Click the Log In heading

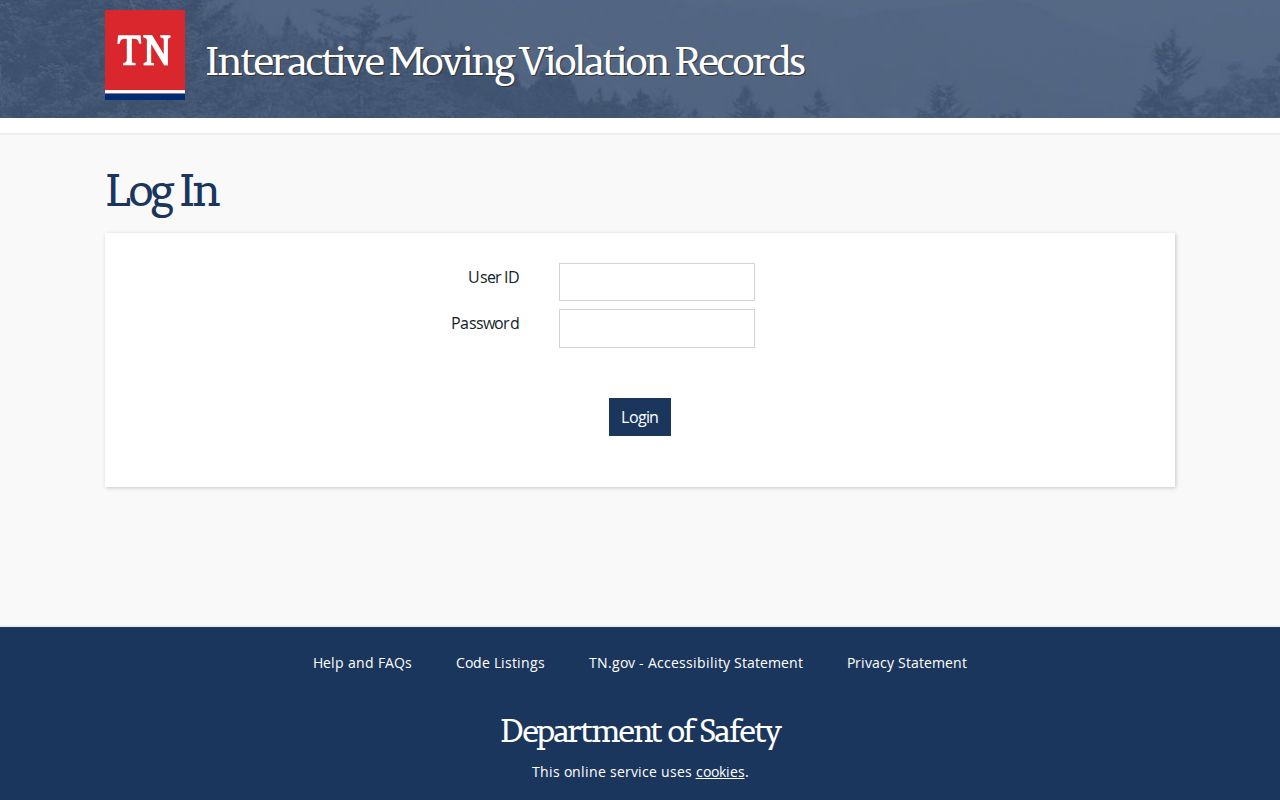click(162, 191)
